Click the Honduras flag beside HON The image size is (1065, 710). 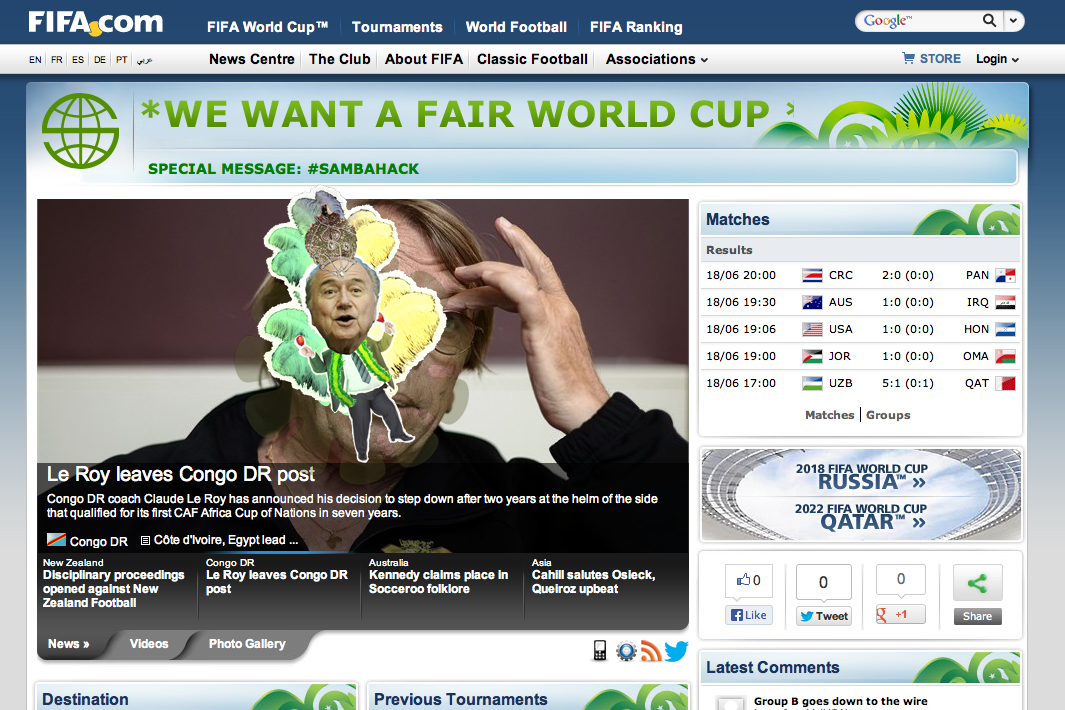click(1005, 330)
